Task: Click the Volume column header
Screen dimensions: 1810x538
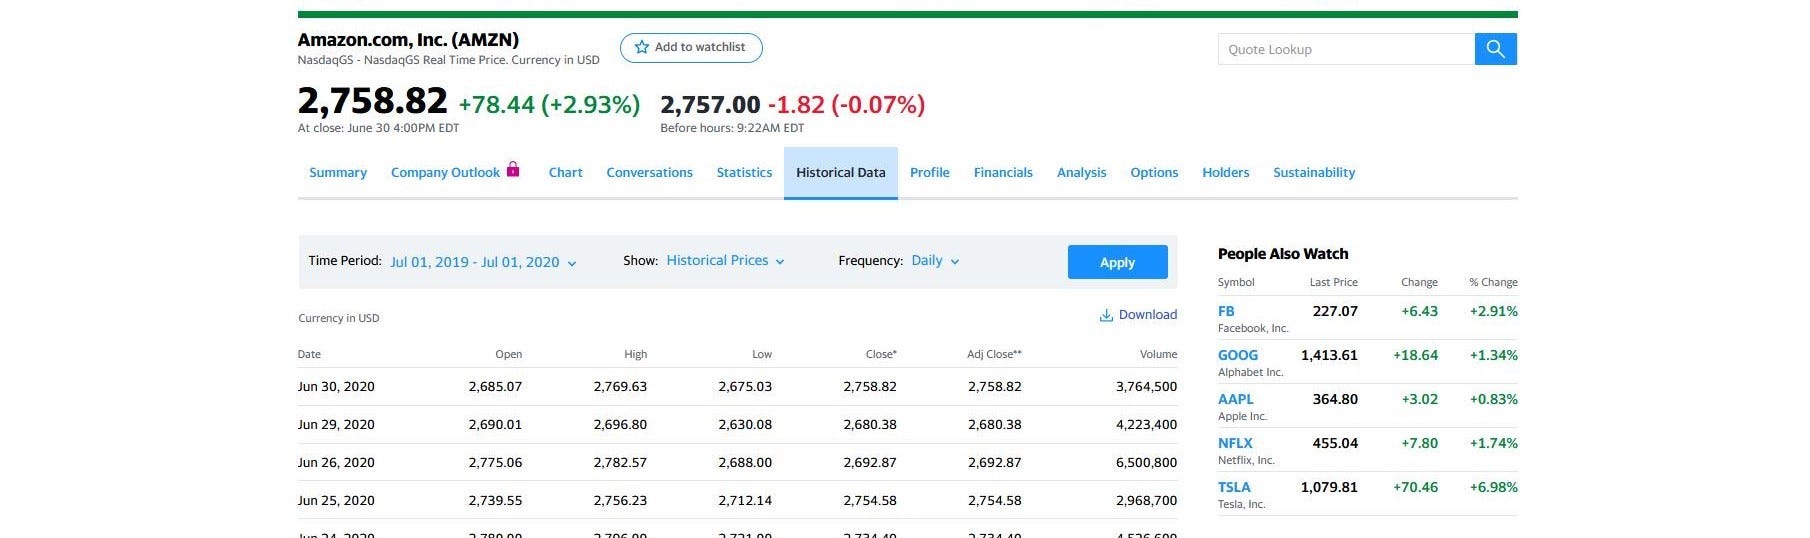Action: coord(1158,354)
